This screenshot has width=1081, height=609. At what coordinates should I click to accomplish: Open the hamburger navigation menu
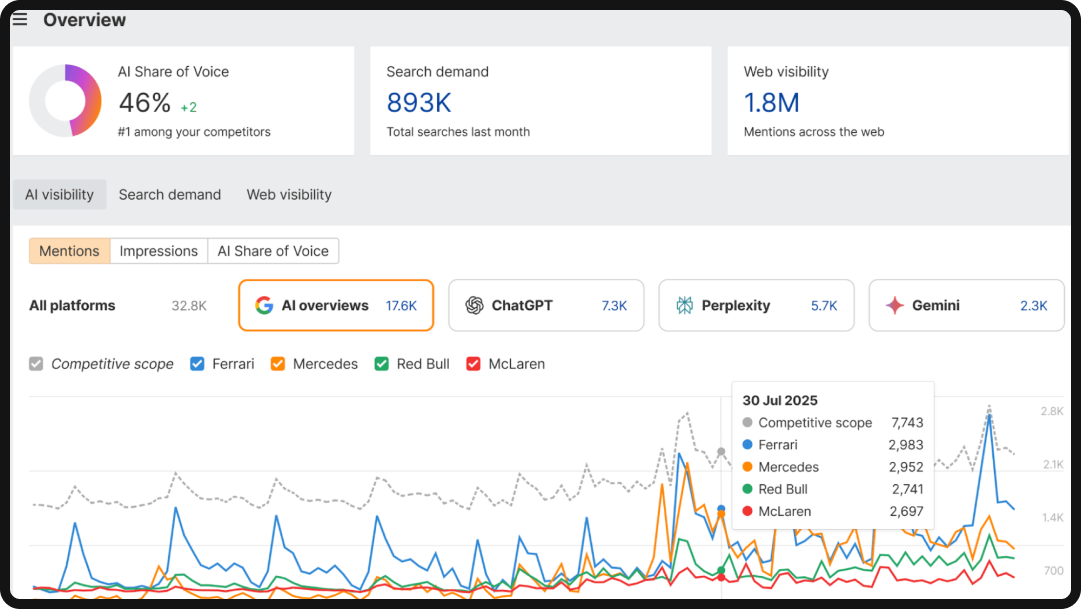[x=20, y=18]
